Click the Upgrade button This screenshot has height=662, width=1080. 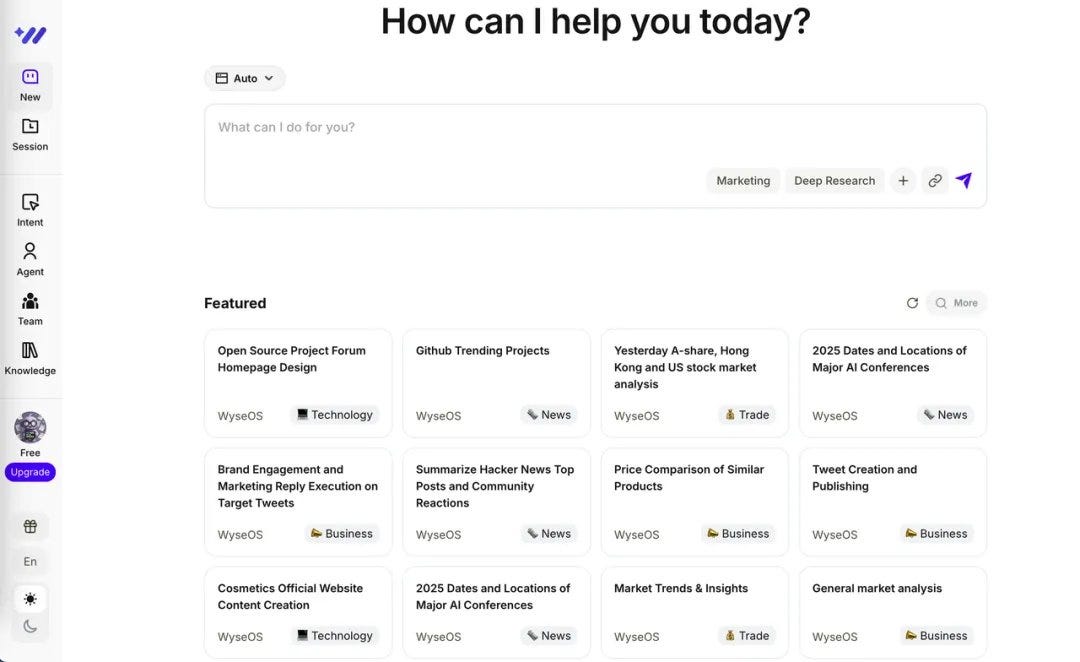click(x=30, y=471)
